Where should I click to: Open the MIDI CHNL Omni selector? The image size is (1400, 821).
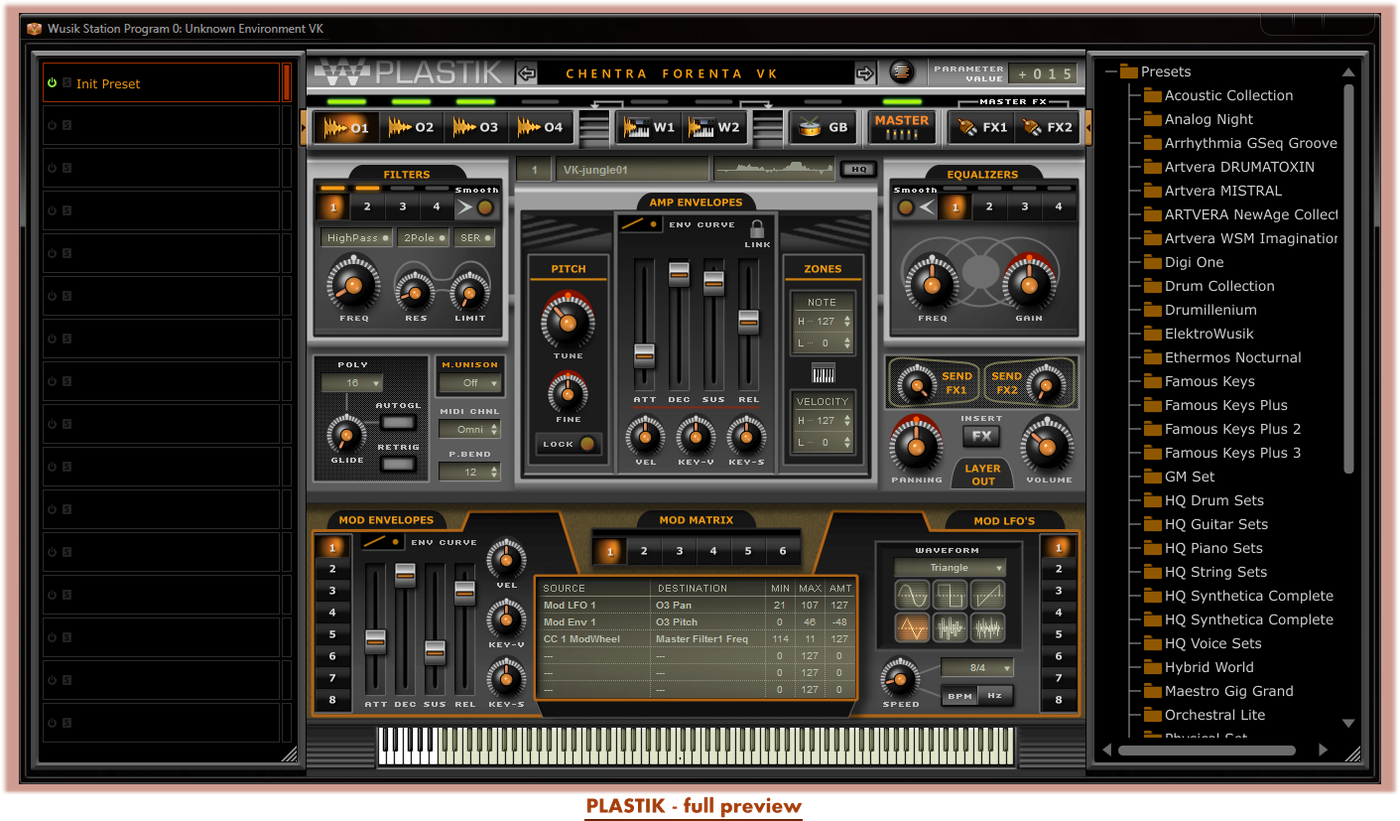[x=470, y=429]
